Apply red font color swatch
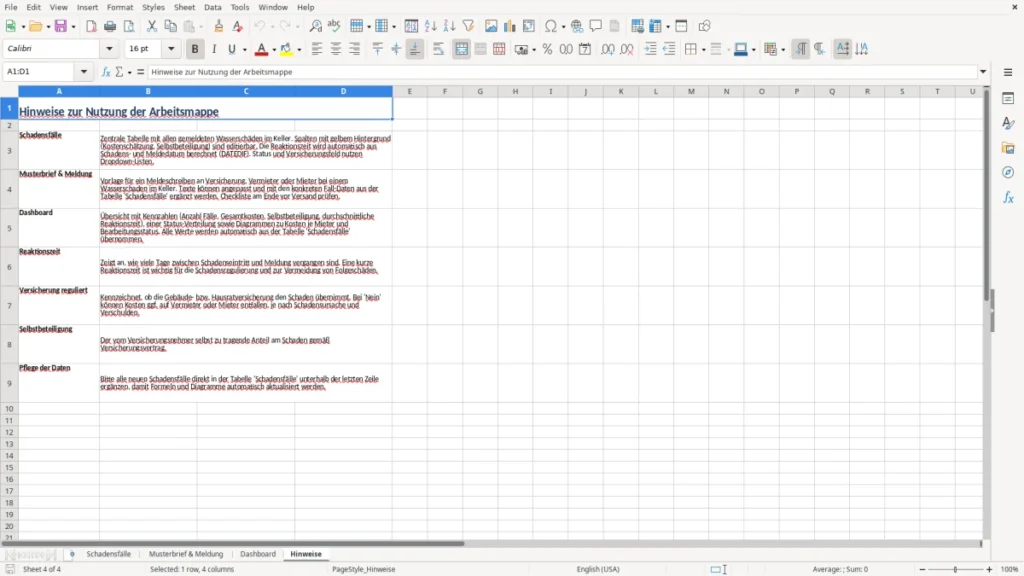Viewport: 1024px width, 576px height. [x=261, y=49]
